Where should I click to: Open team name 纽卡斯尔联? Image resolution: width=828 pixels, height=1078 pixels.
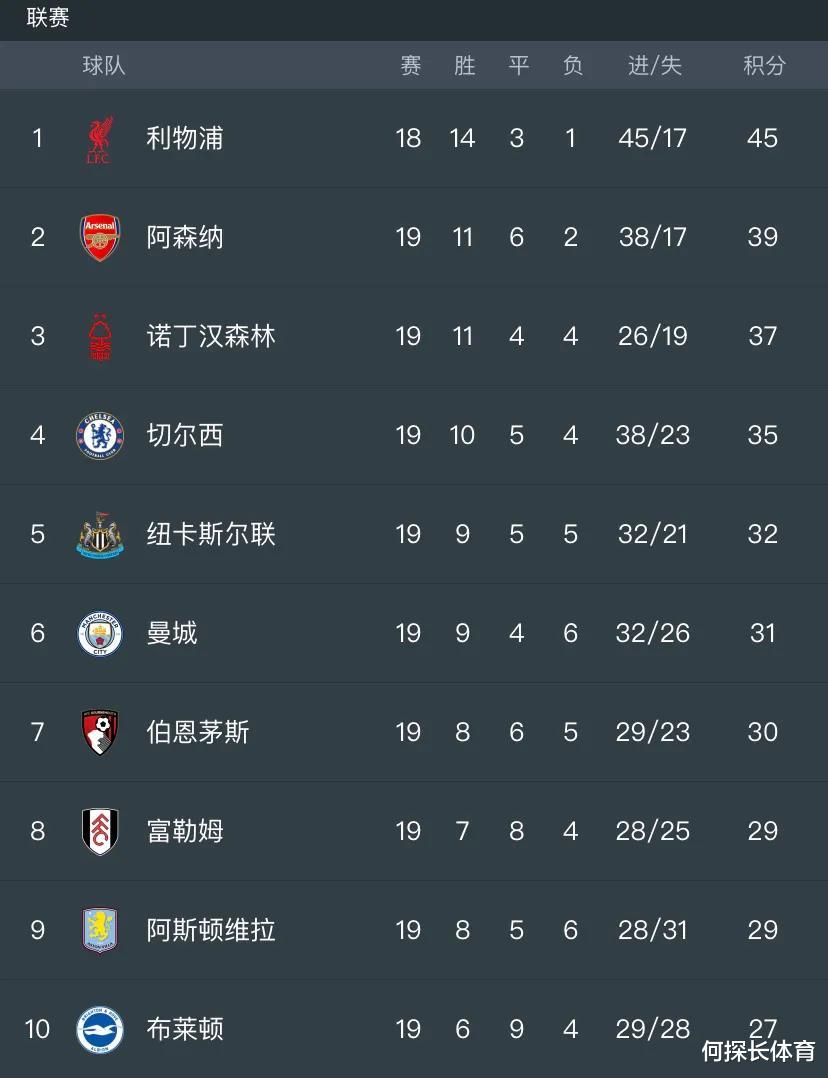coord(211,534)
